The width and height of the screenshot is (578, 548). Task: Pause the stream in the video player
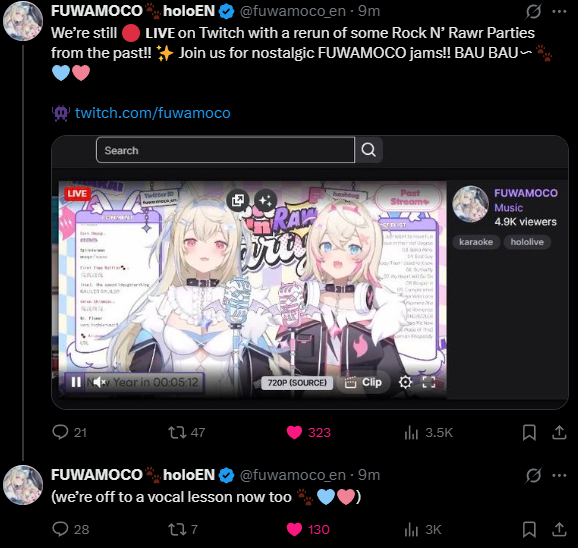[x=76, y=382]
